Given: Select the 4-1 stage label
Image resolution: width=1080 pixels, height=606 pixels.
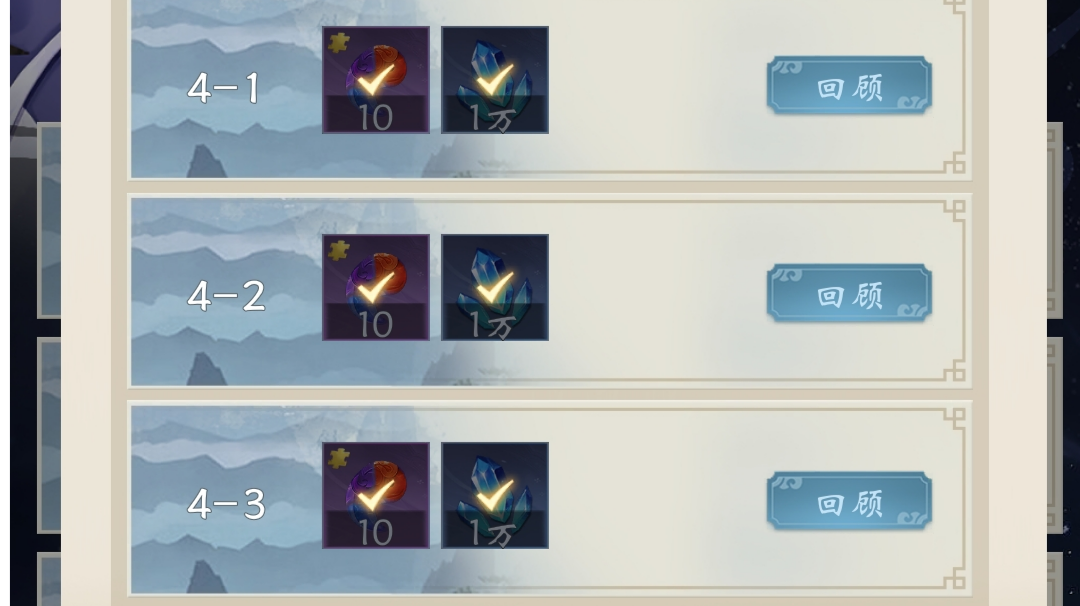Looking at the screenshot, I should (x=224, y=88).
